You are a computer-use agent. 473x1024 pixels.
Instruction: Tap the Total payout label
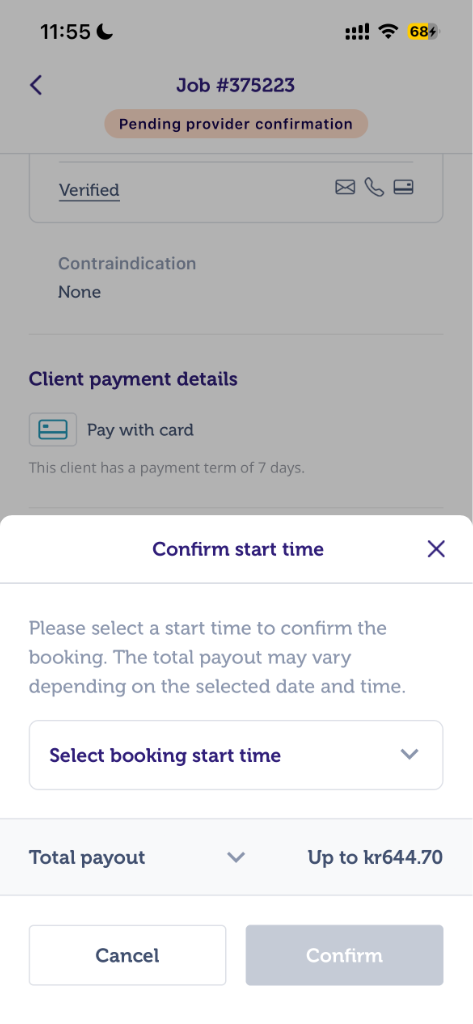(87, 857)
